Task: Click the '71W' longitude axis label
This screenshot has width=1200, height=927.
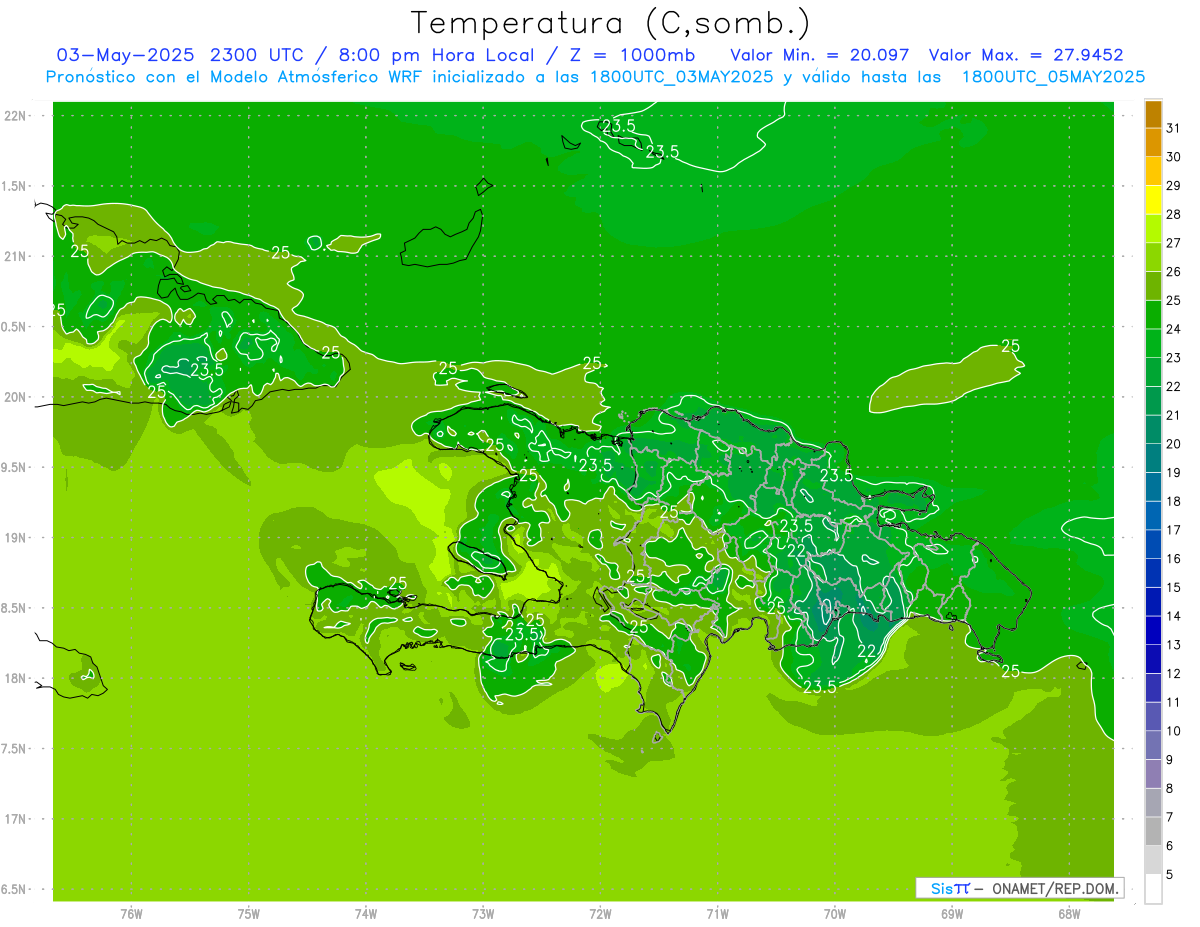Action: 718,914
